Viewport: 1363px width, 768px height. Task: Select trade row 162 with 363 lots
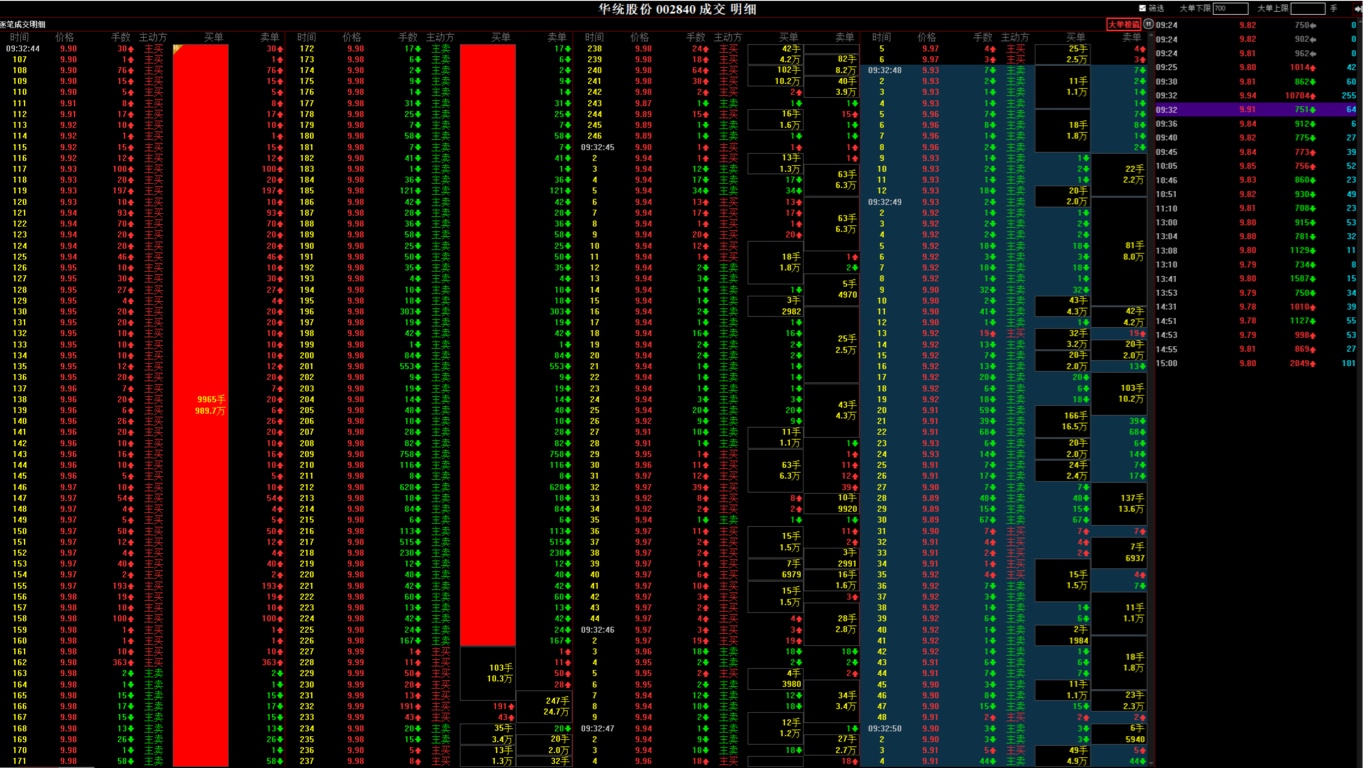click(144, 663)
